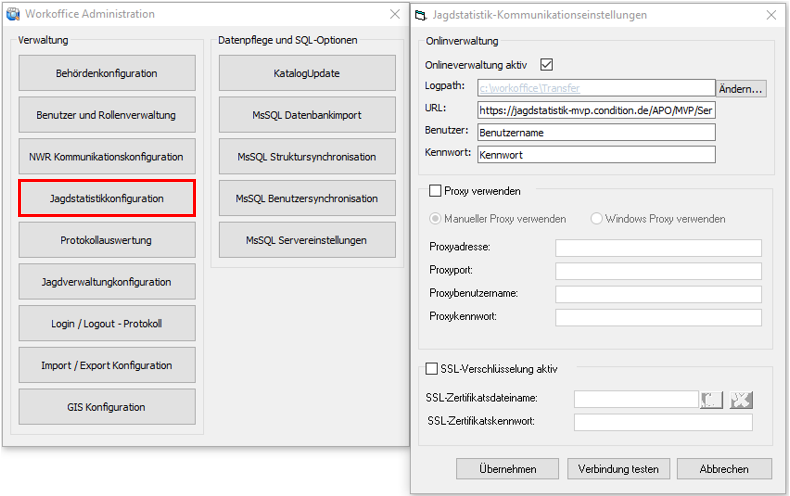The width and height of the screenshot is (790, 496).
Task: Enable the Proxy verwenden checkbox
Action: [x=435, y=191]
